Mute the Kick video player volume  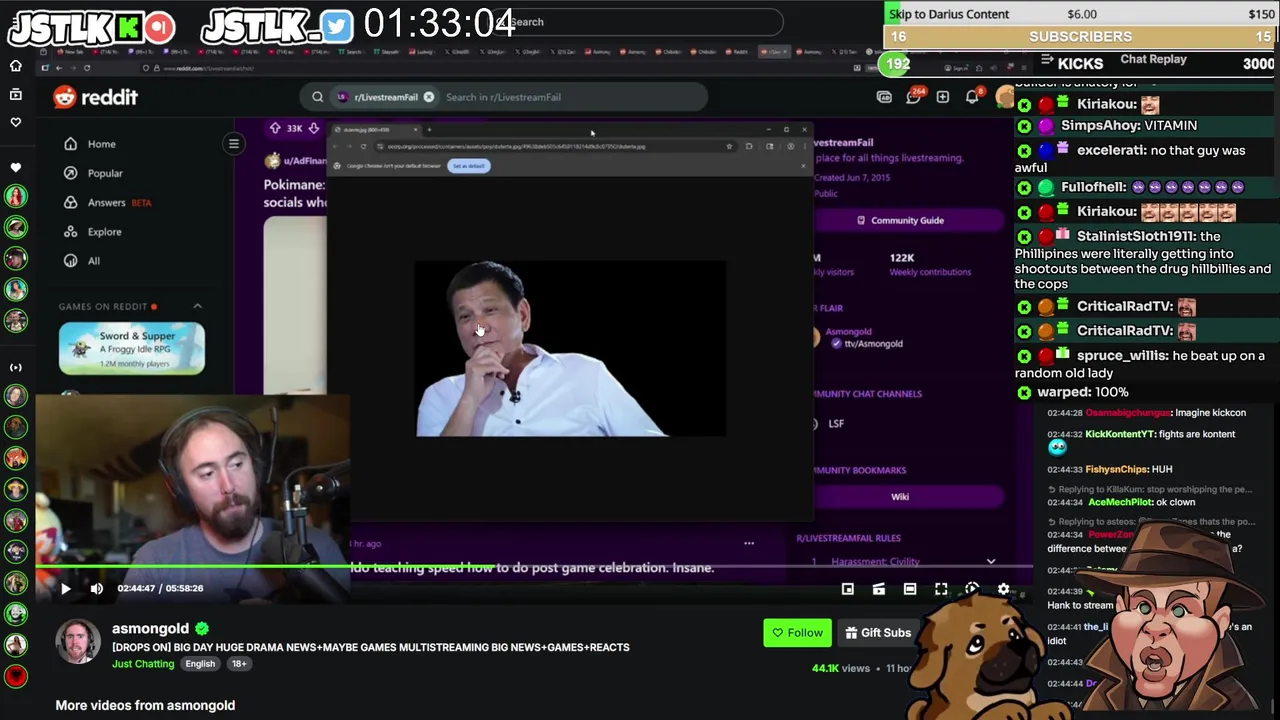click(97, 589)
